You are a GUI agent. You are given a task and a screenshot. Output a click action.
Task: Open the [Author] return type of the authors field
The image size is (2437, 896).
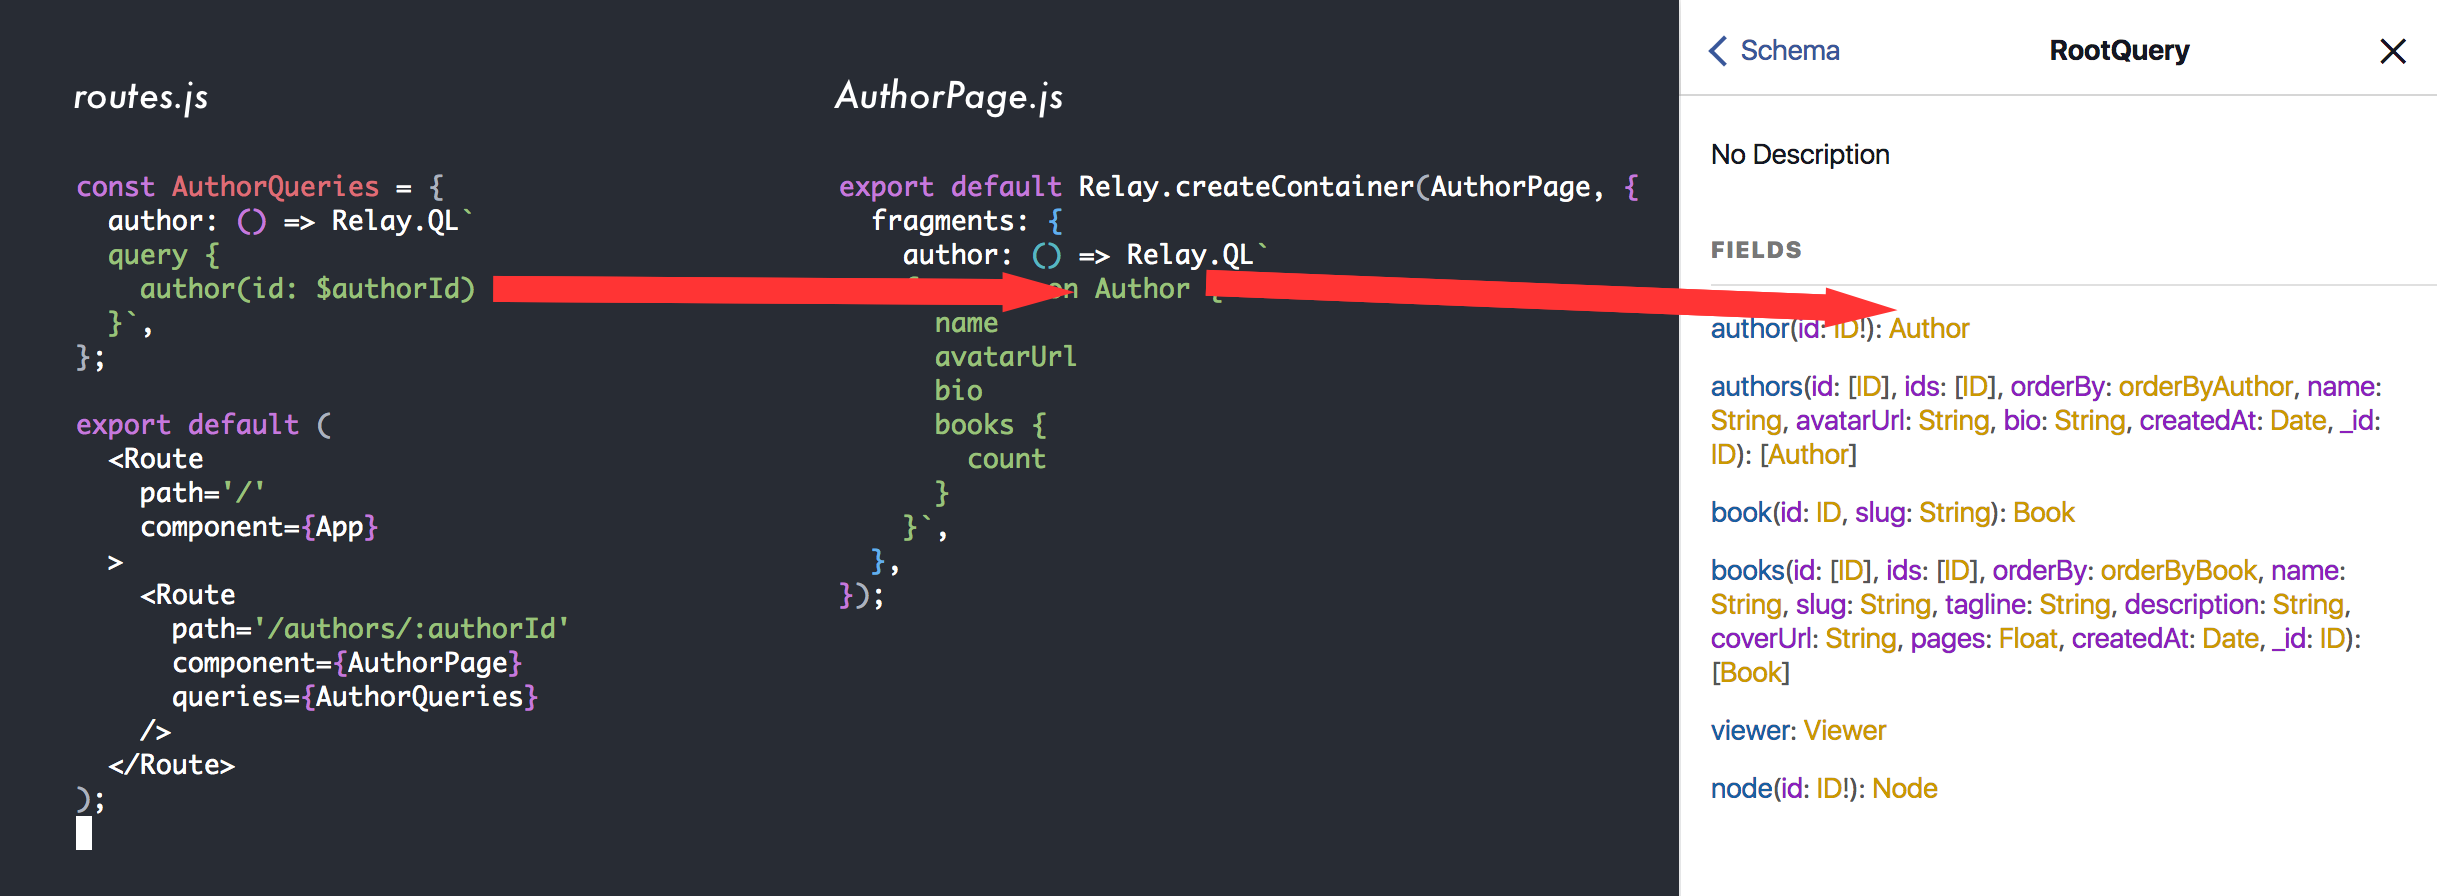click(x=1808, y=455)
